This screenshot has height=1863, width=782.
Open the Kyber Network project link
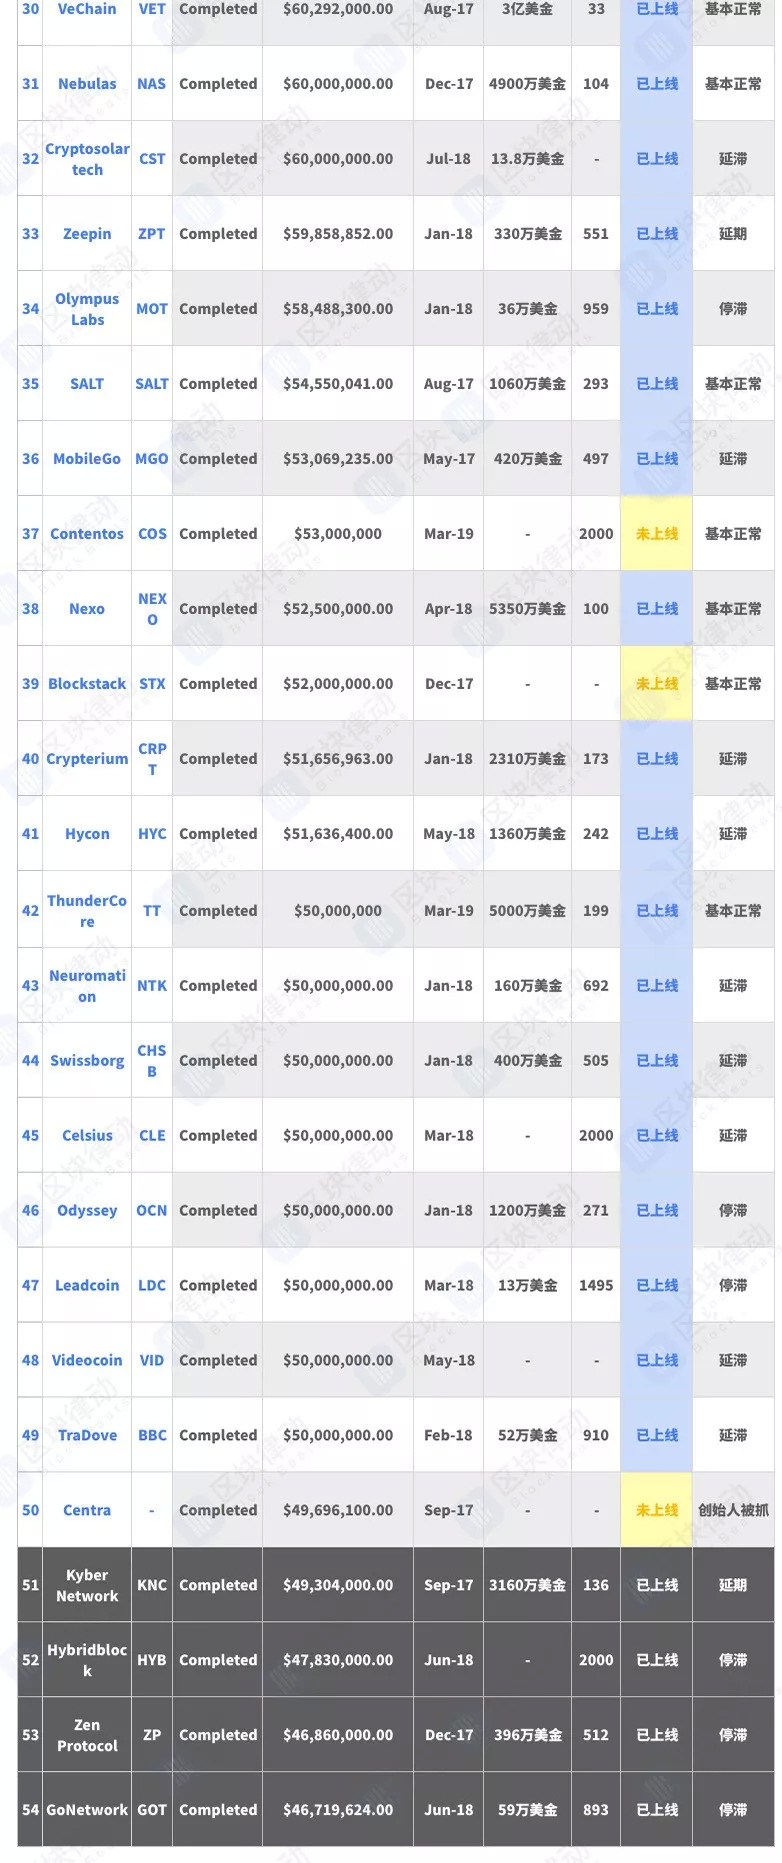pos(87,1586)
